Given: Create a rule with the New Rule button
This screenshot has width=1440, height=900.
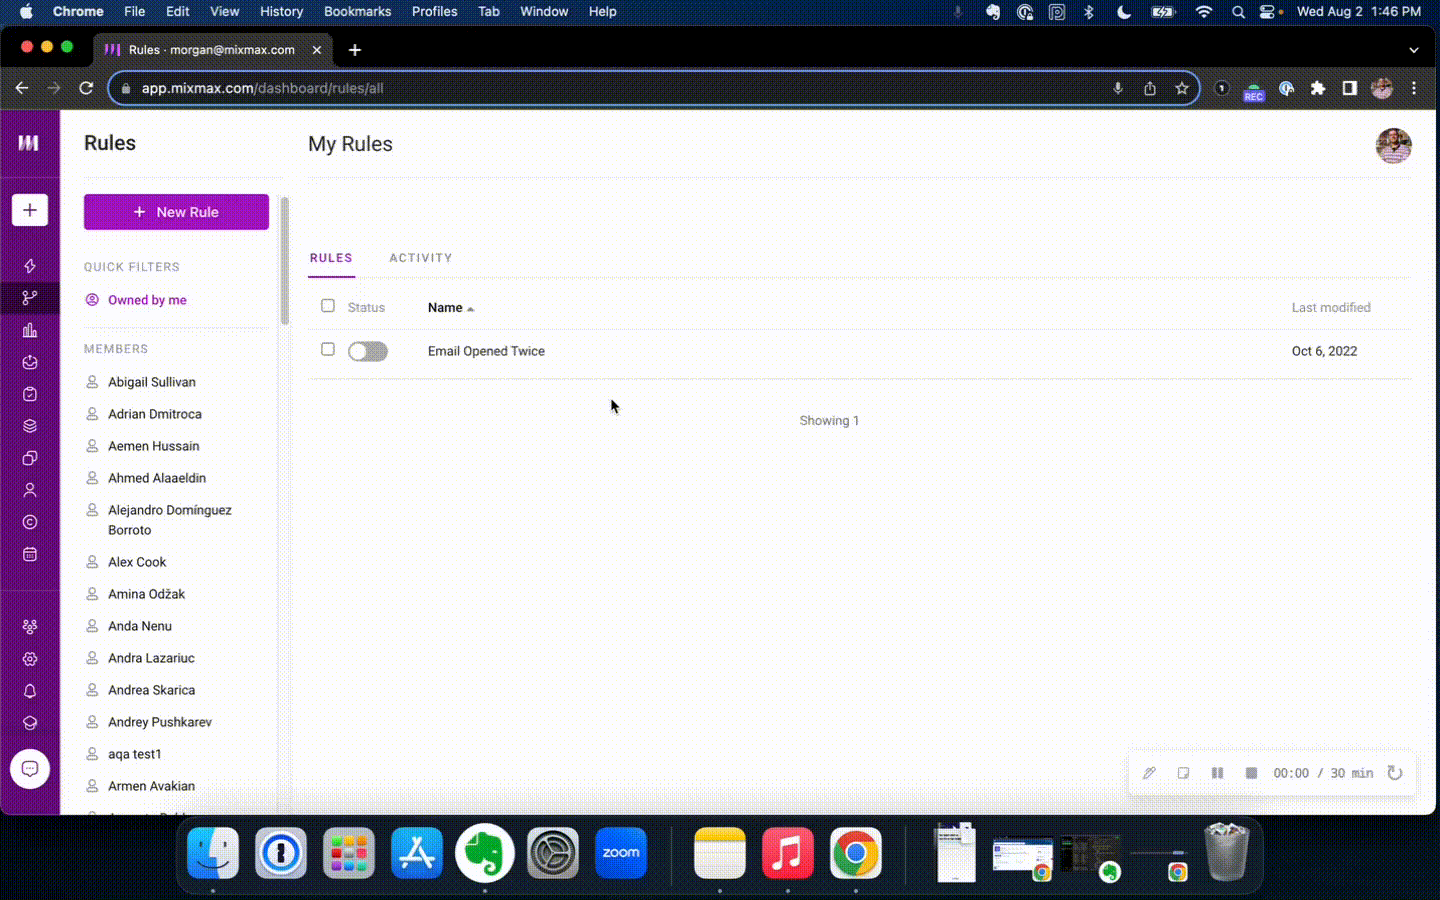Looking at the screenshot, I should [176, 212].
